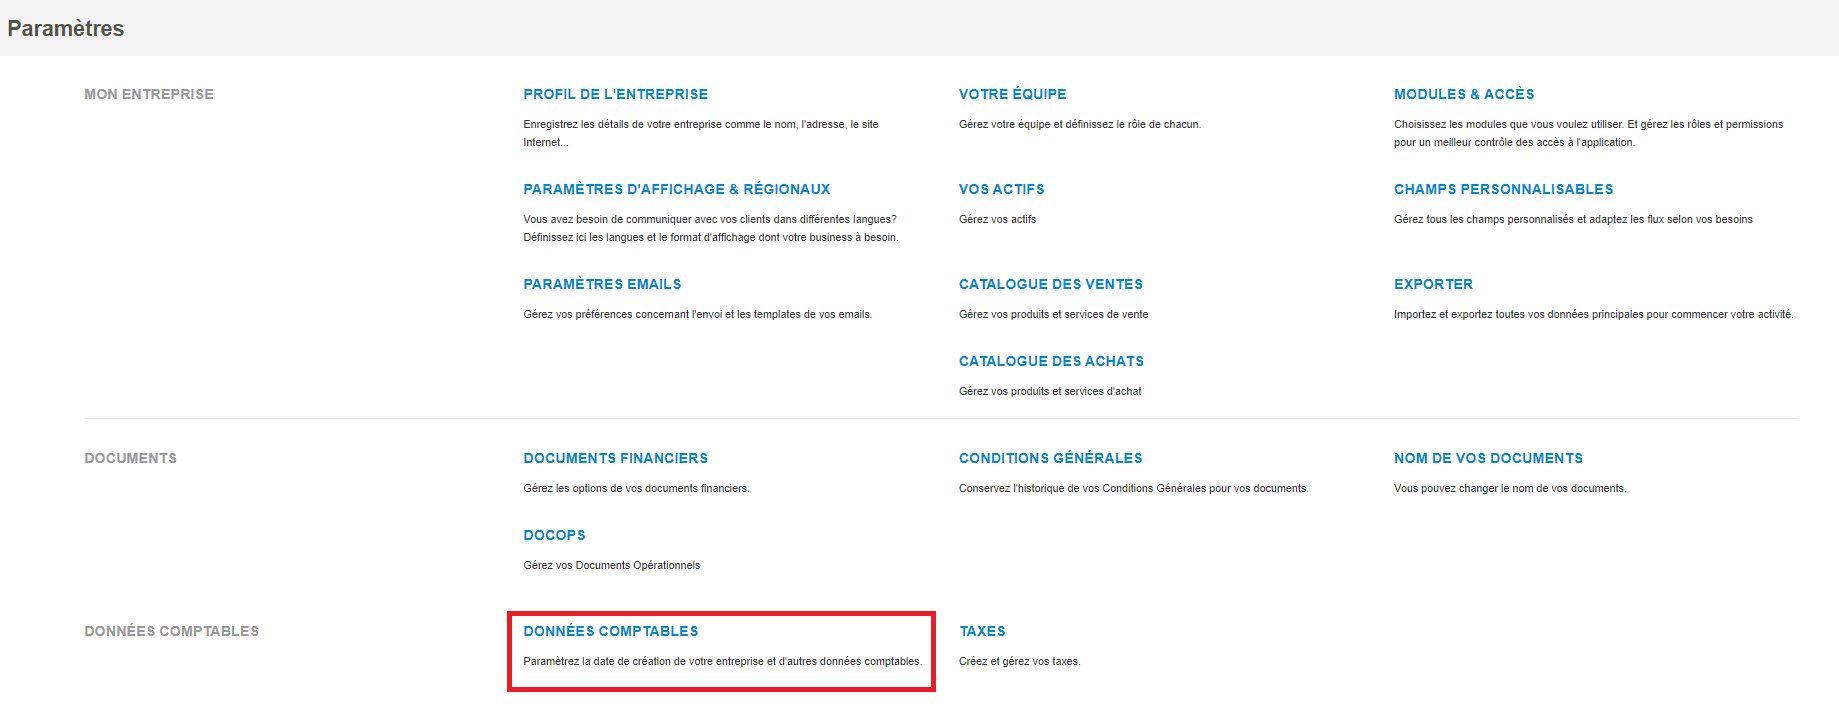1839x722 pixels.
Task: Click 'Choisissez les modules que vous voulez' text
Action: pyautogui.click(x=1588, y=133)
